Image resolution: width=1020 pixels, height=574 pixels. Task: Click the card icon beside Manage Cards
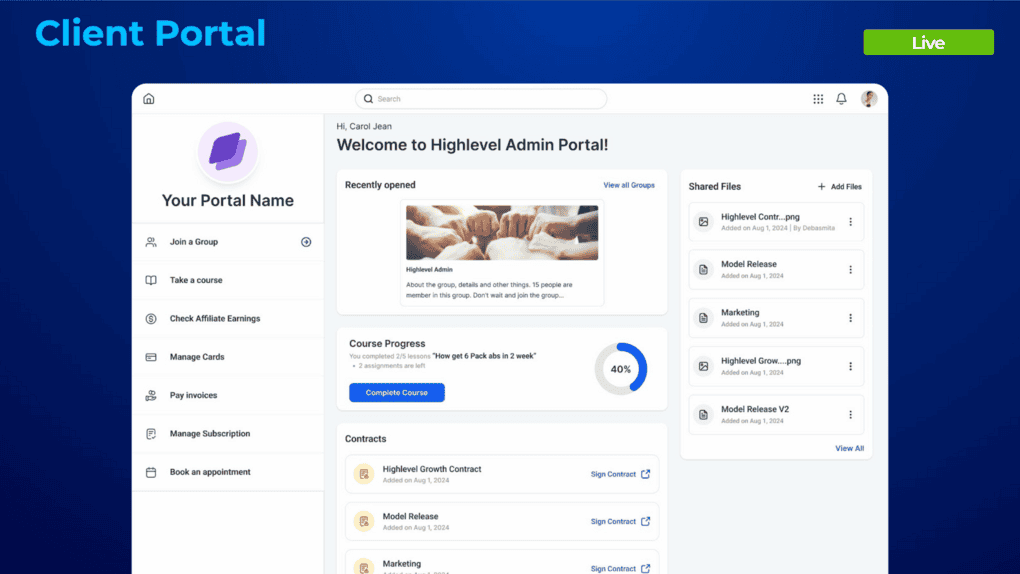(x=151, y=357)
